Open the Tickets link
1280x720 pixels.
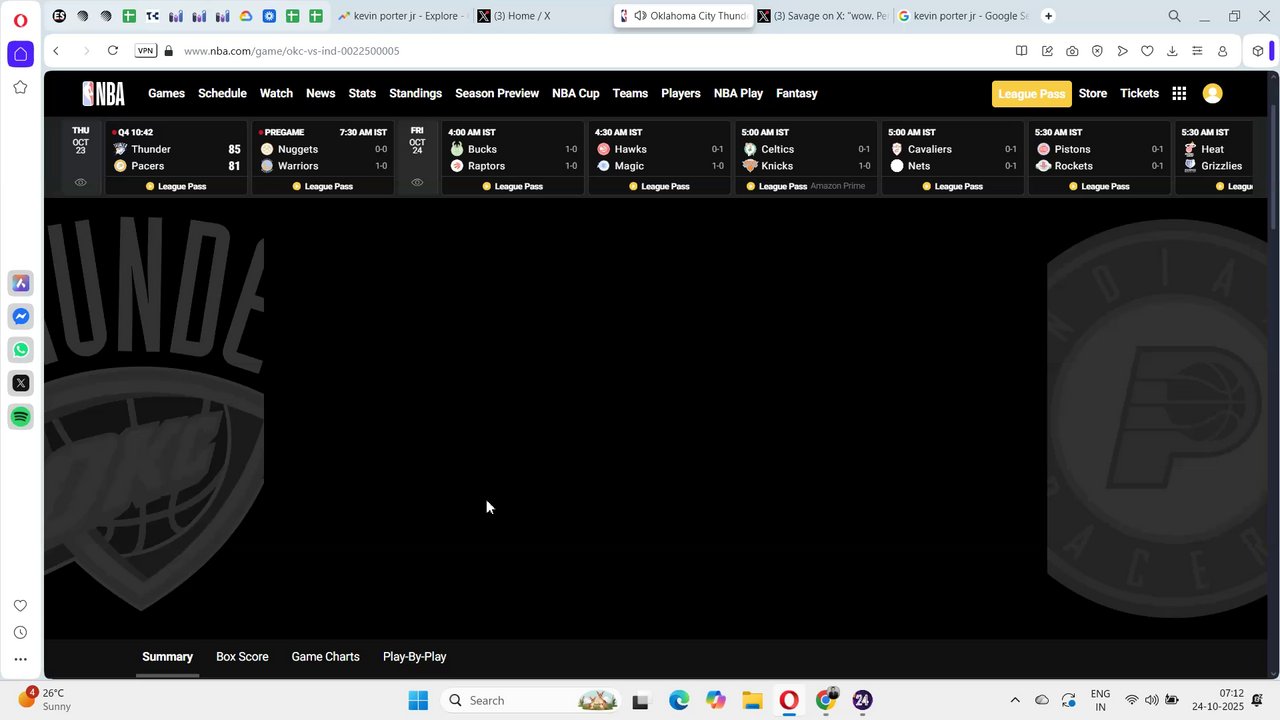coord(1139,93)
